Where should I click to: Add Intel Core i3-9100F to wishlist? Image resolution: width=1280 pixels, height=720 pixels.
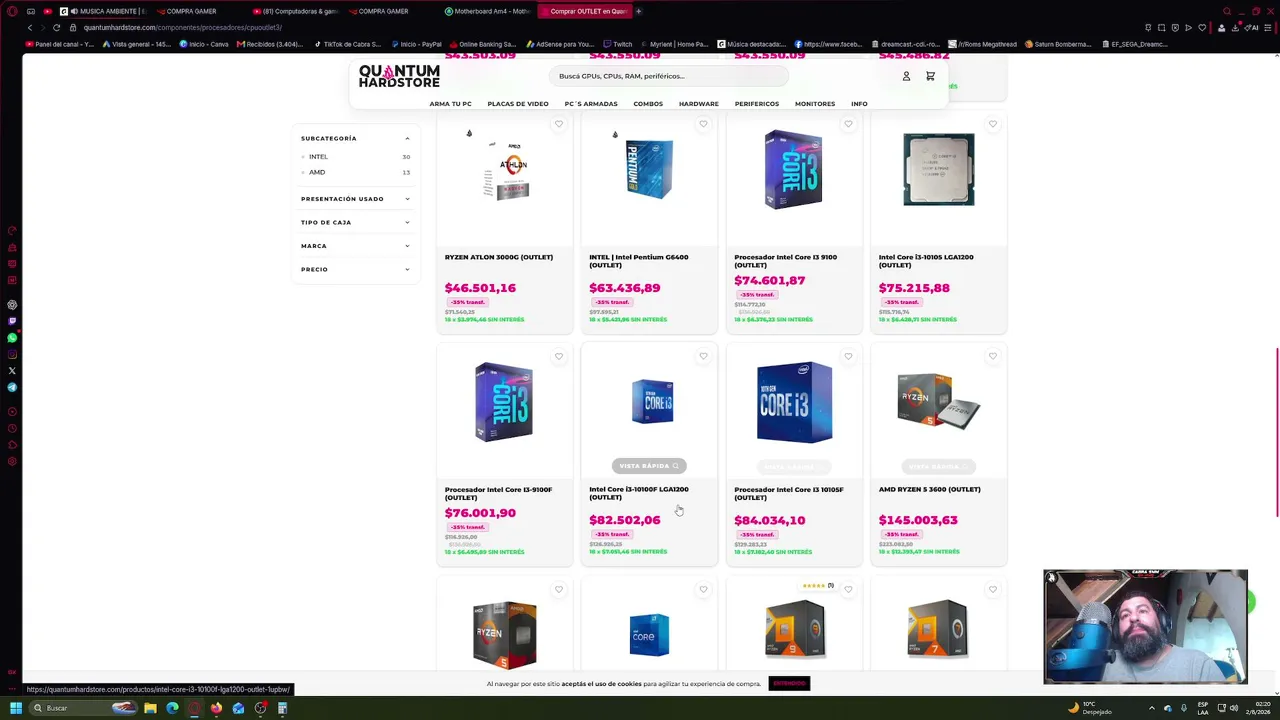point(559,356)
